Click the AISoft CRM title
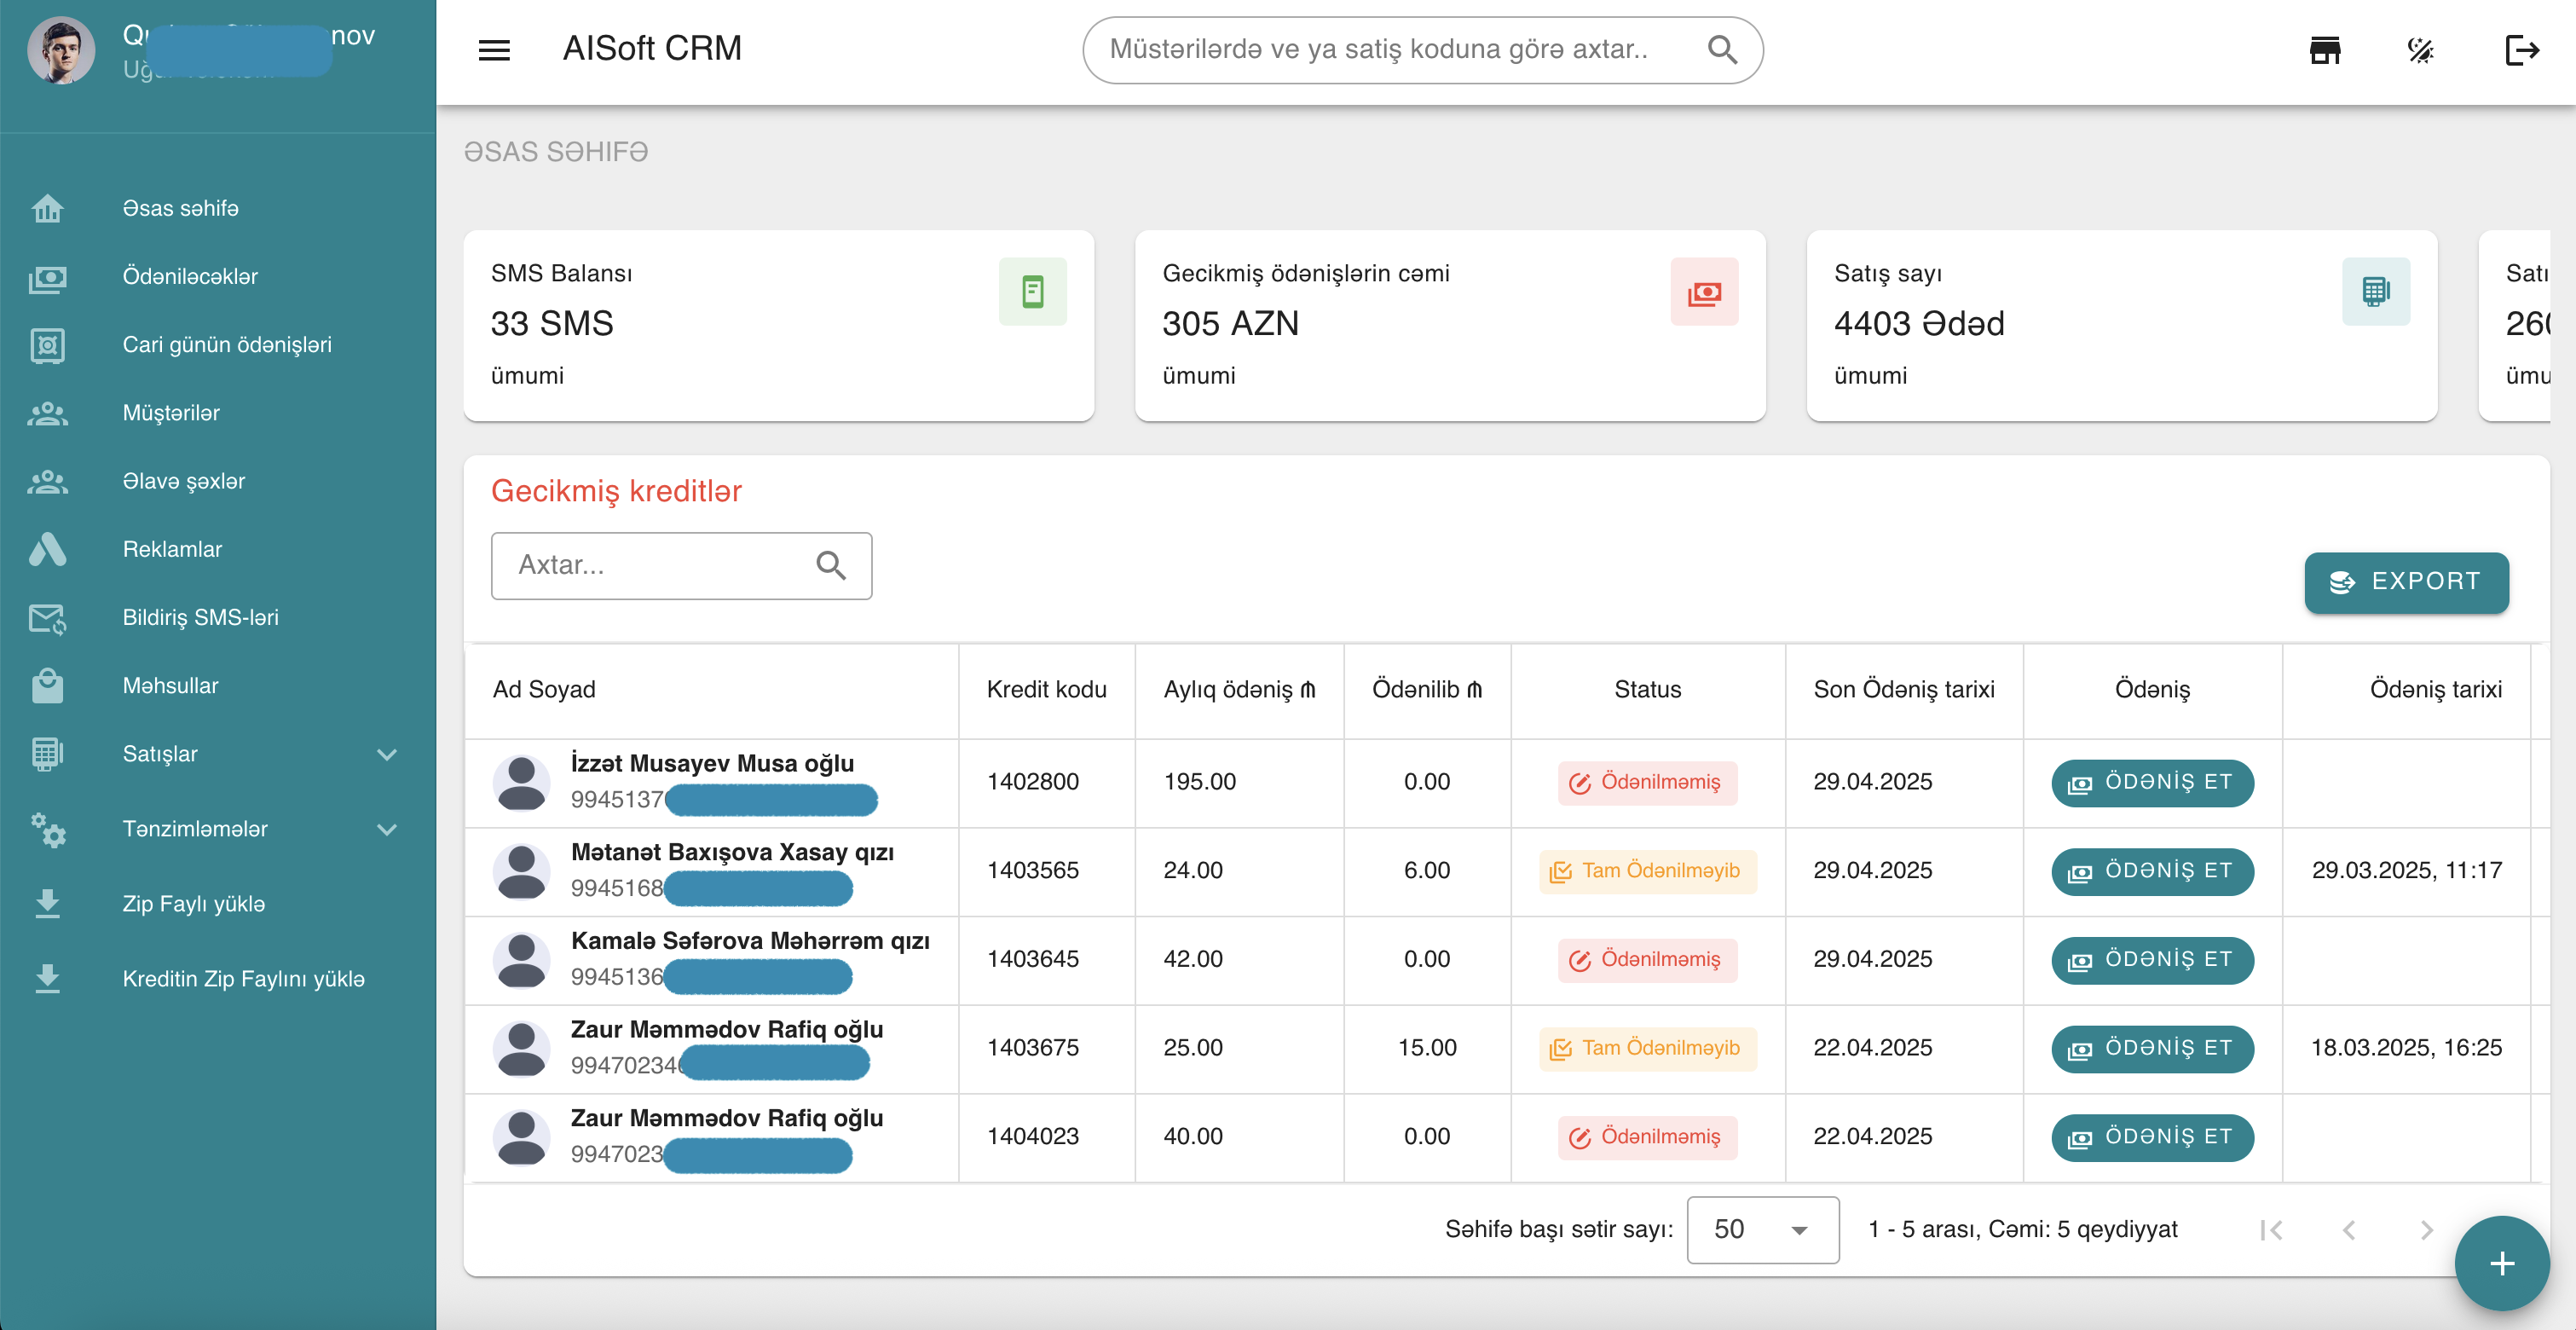Image resolution: width=2576 pixels, height=1330 pixels. click(652, 48)
